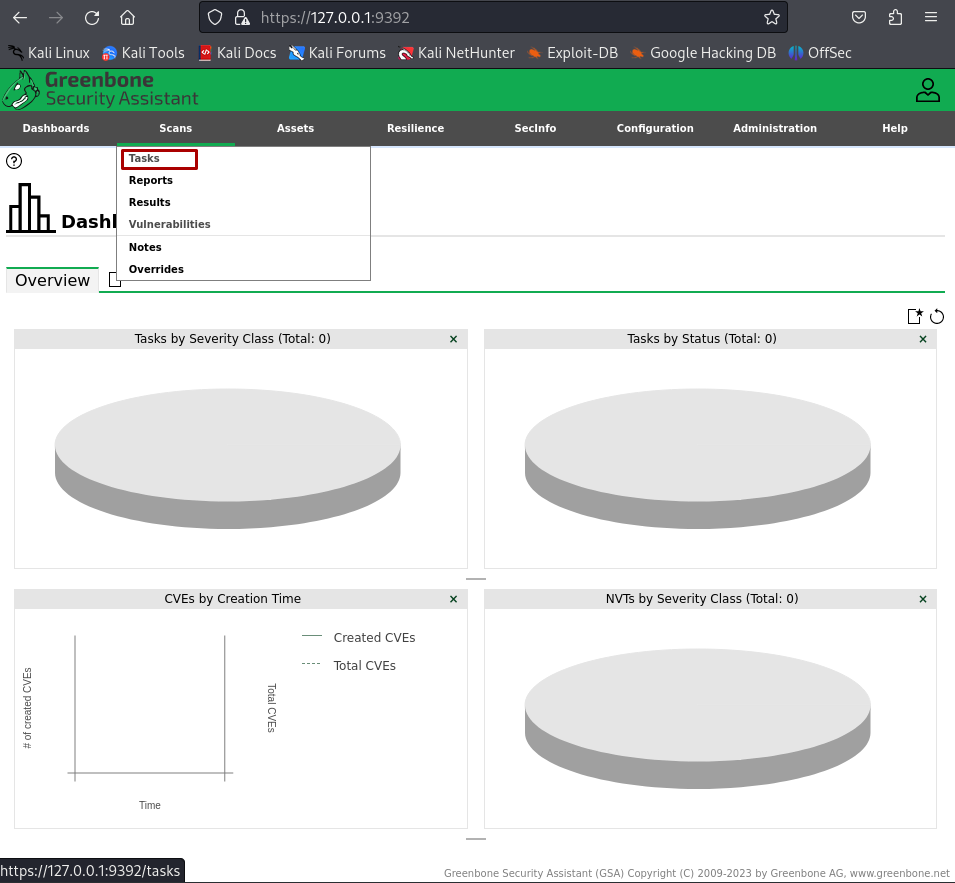Choose Reports in the Scans menu

[x=151, y=181]
